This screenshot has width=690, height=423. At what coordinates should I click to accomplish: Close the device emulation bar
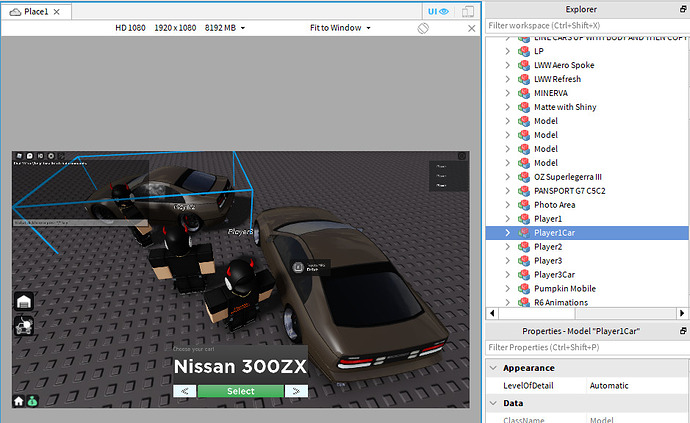coord(471,29)
